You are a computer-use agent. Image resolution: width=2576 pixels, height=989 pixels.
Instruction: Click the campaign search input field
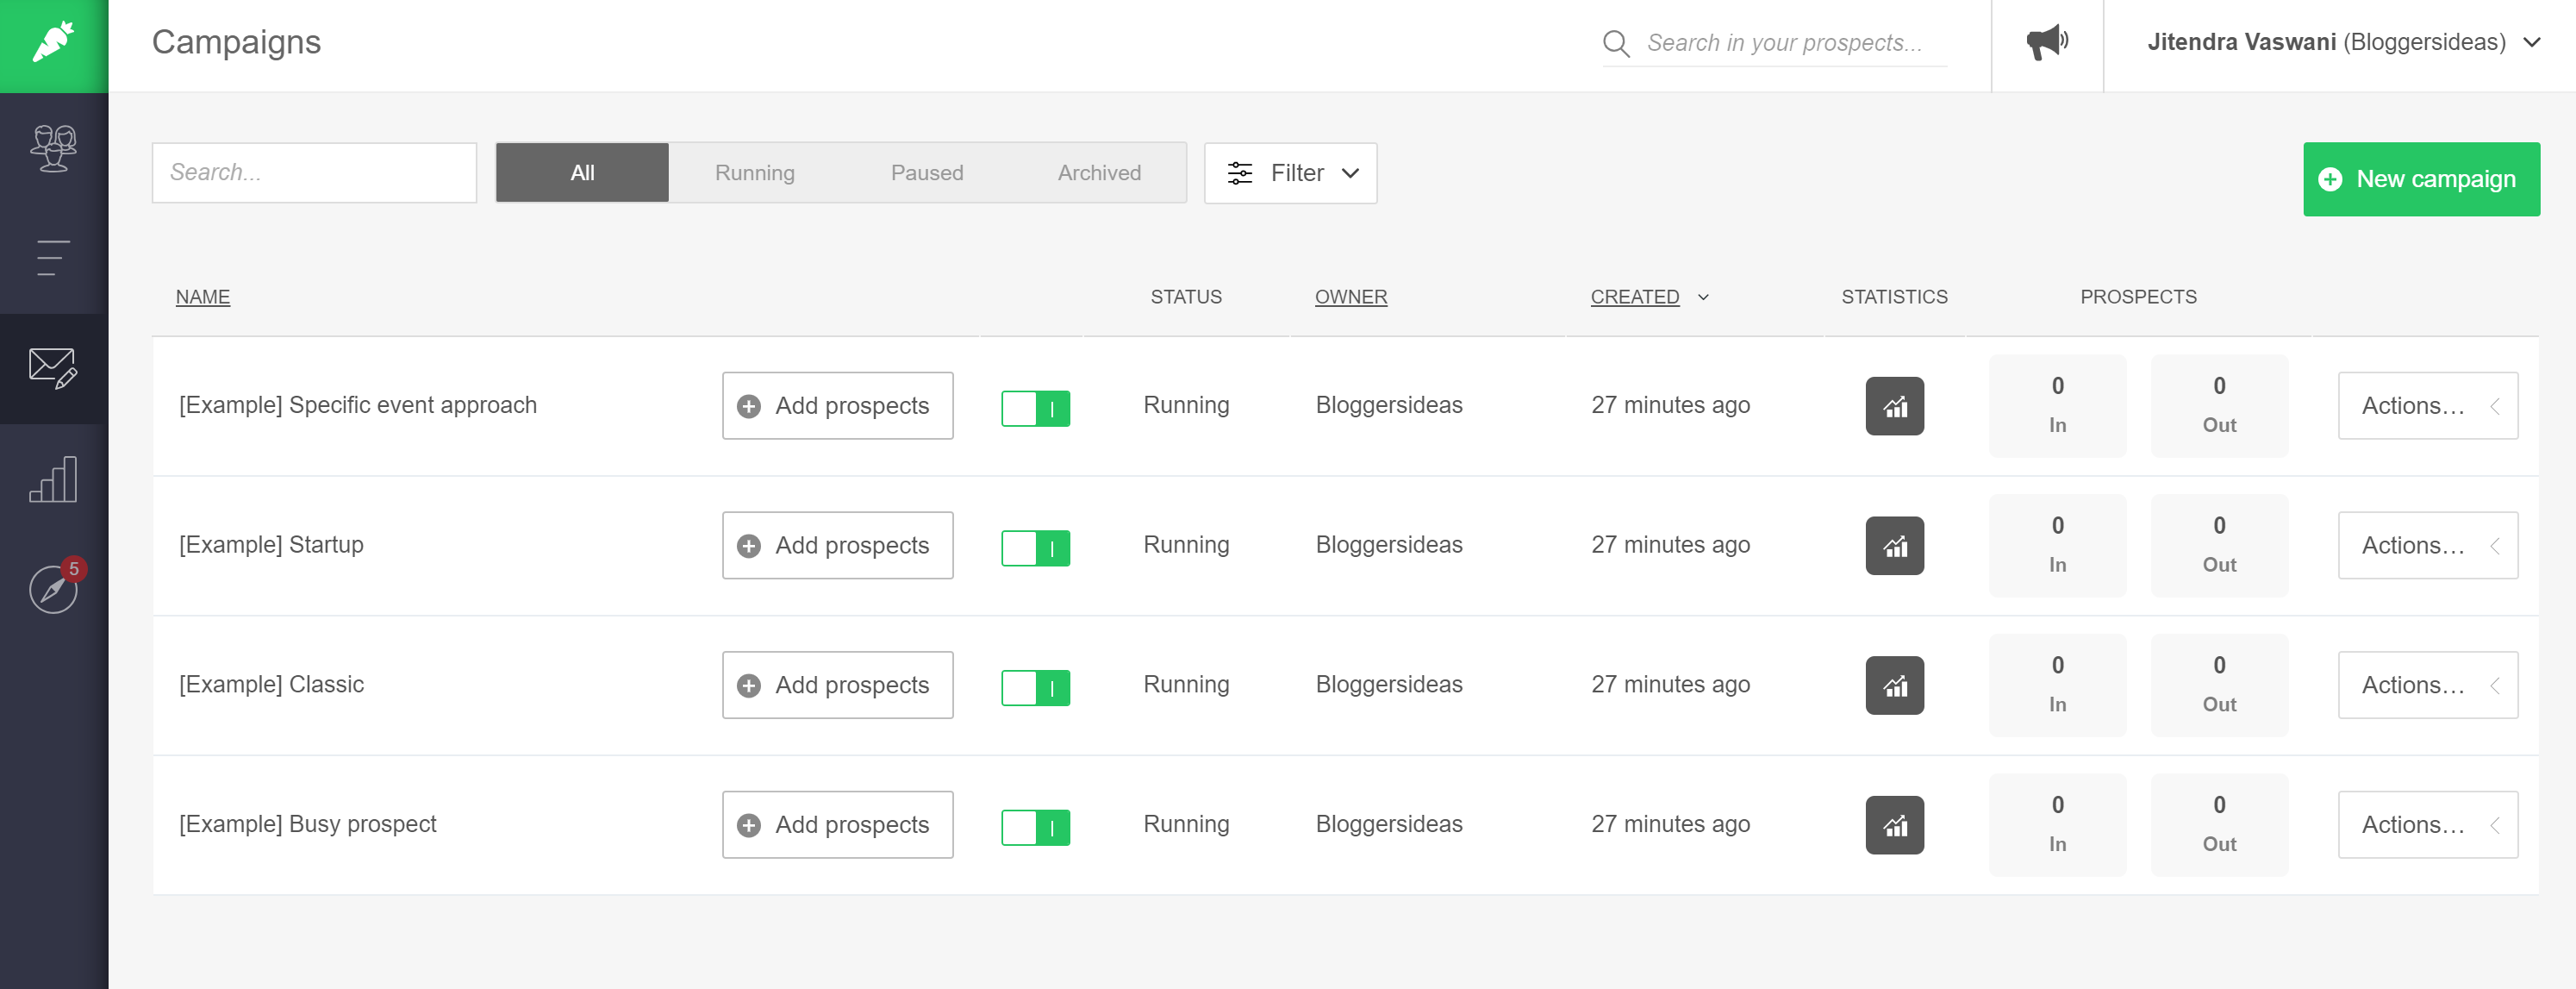(x=314, y=172)
